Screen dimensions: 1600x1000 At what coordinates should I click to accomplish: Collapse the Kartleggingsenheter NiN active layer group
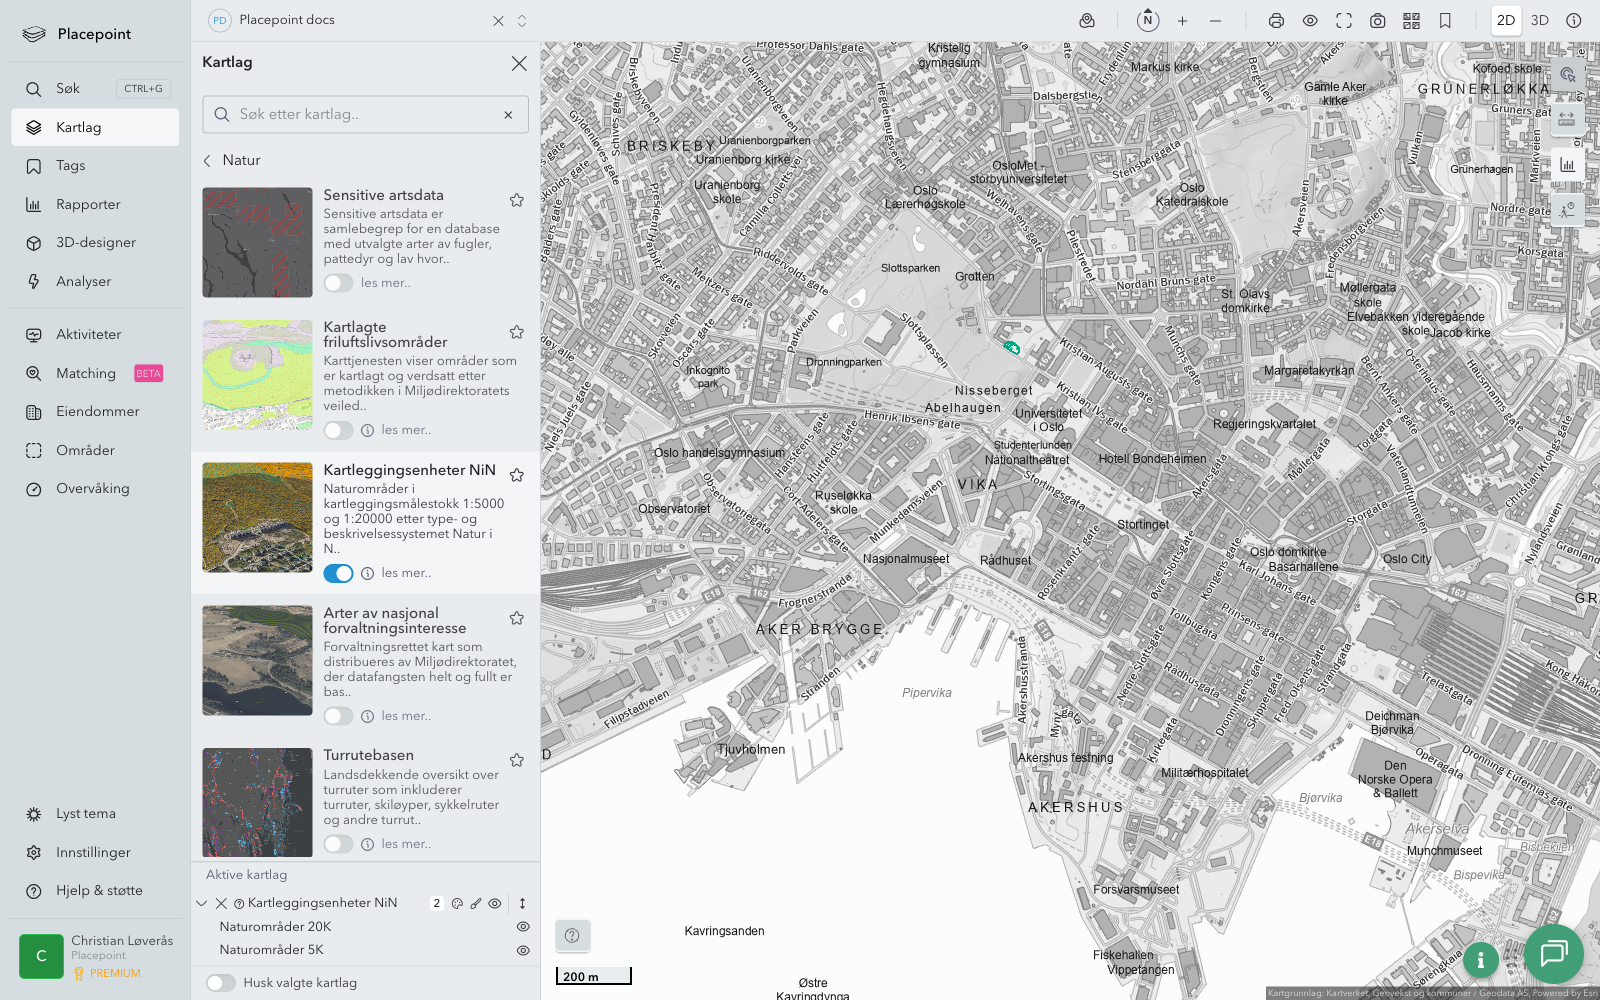(x=202, y=903)
